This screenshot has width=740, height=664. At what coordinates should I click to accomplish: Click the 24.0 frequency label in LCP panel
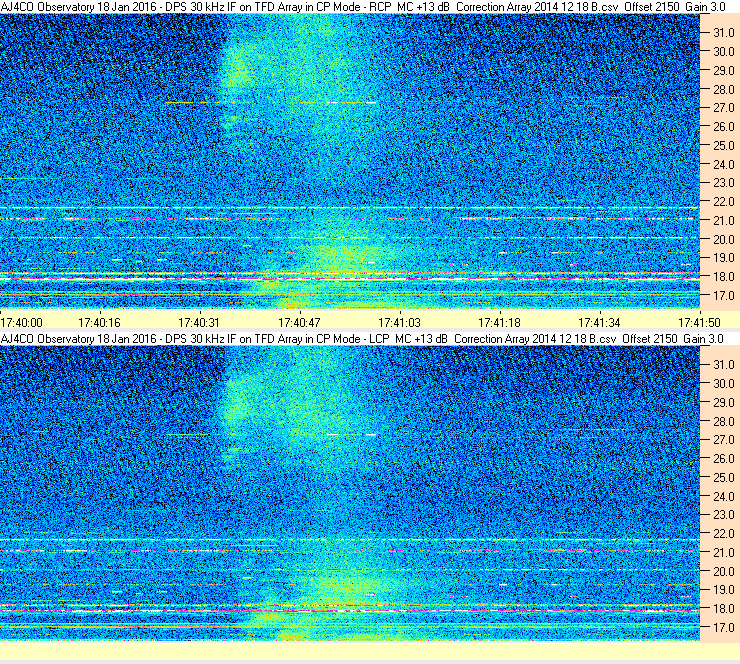(723, 496)
